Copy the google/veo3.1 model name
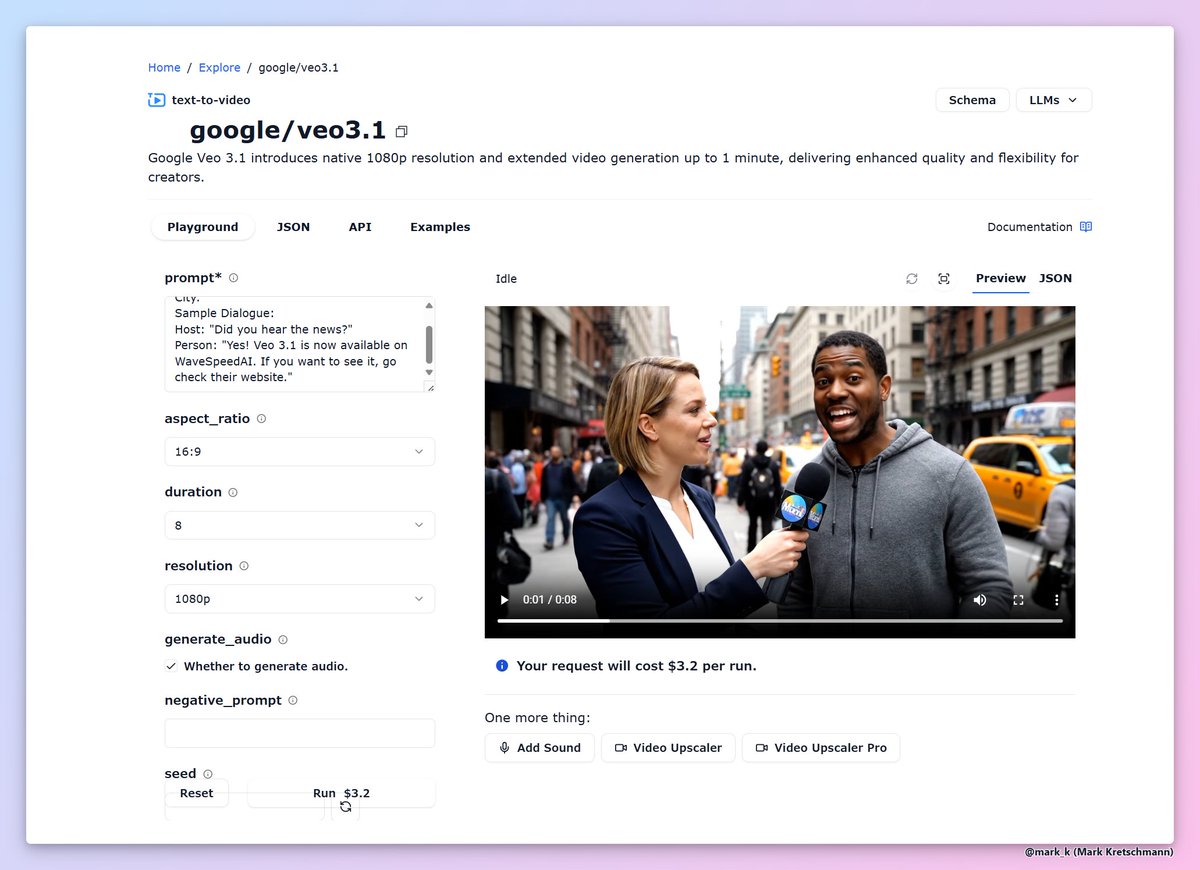 pos(402,132)
